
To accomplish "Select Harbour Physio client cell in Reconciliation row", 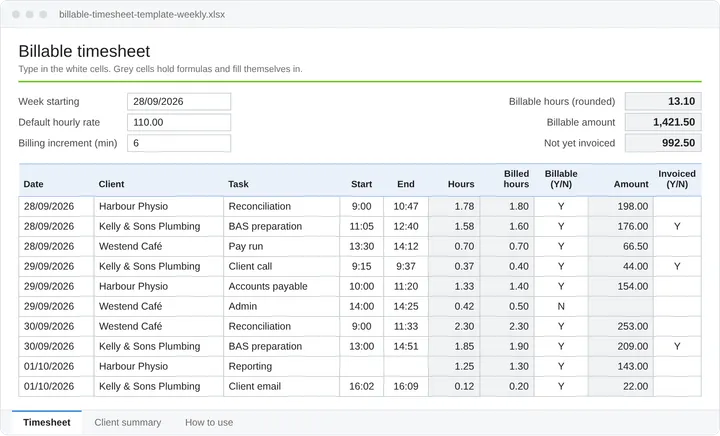I will (x=158, y=207).
